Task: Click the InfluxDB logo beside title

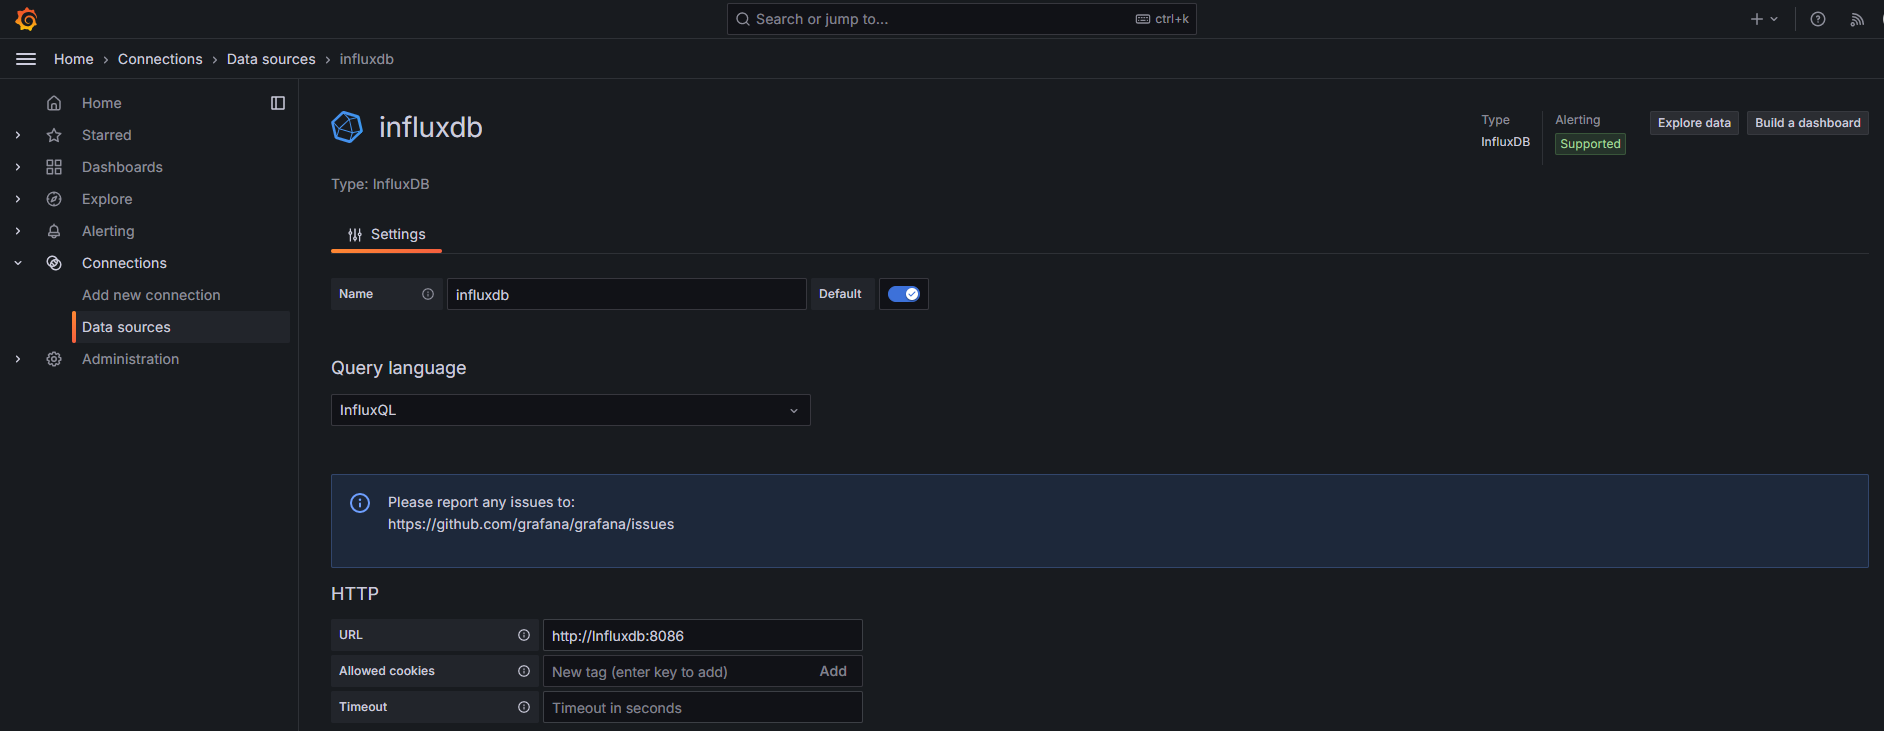Action: pos(347,127)
